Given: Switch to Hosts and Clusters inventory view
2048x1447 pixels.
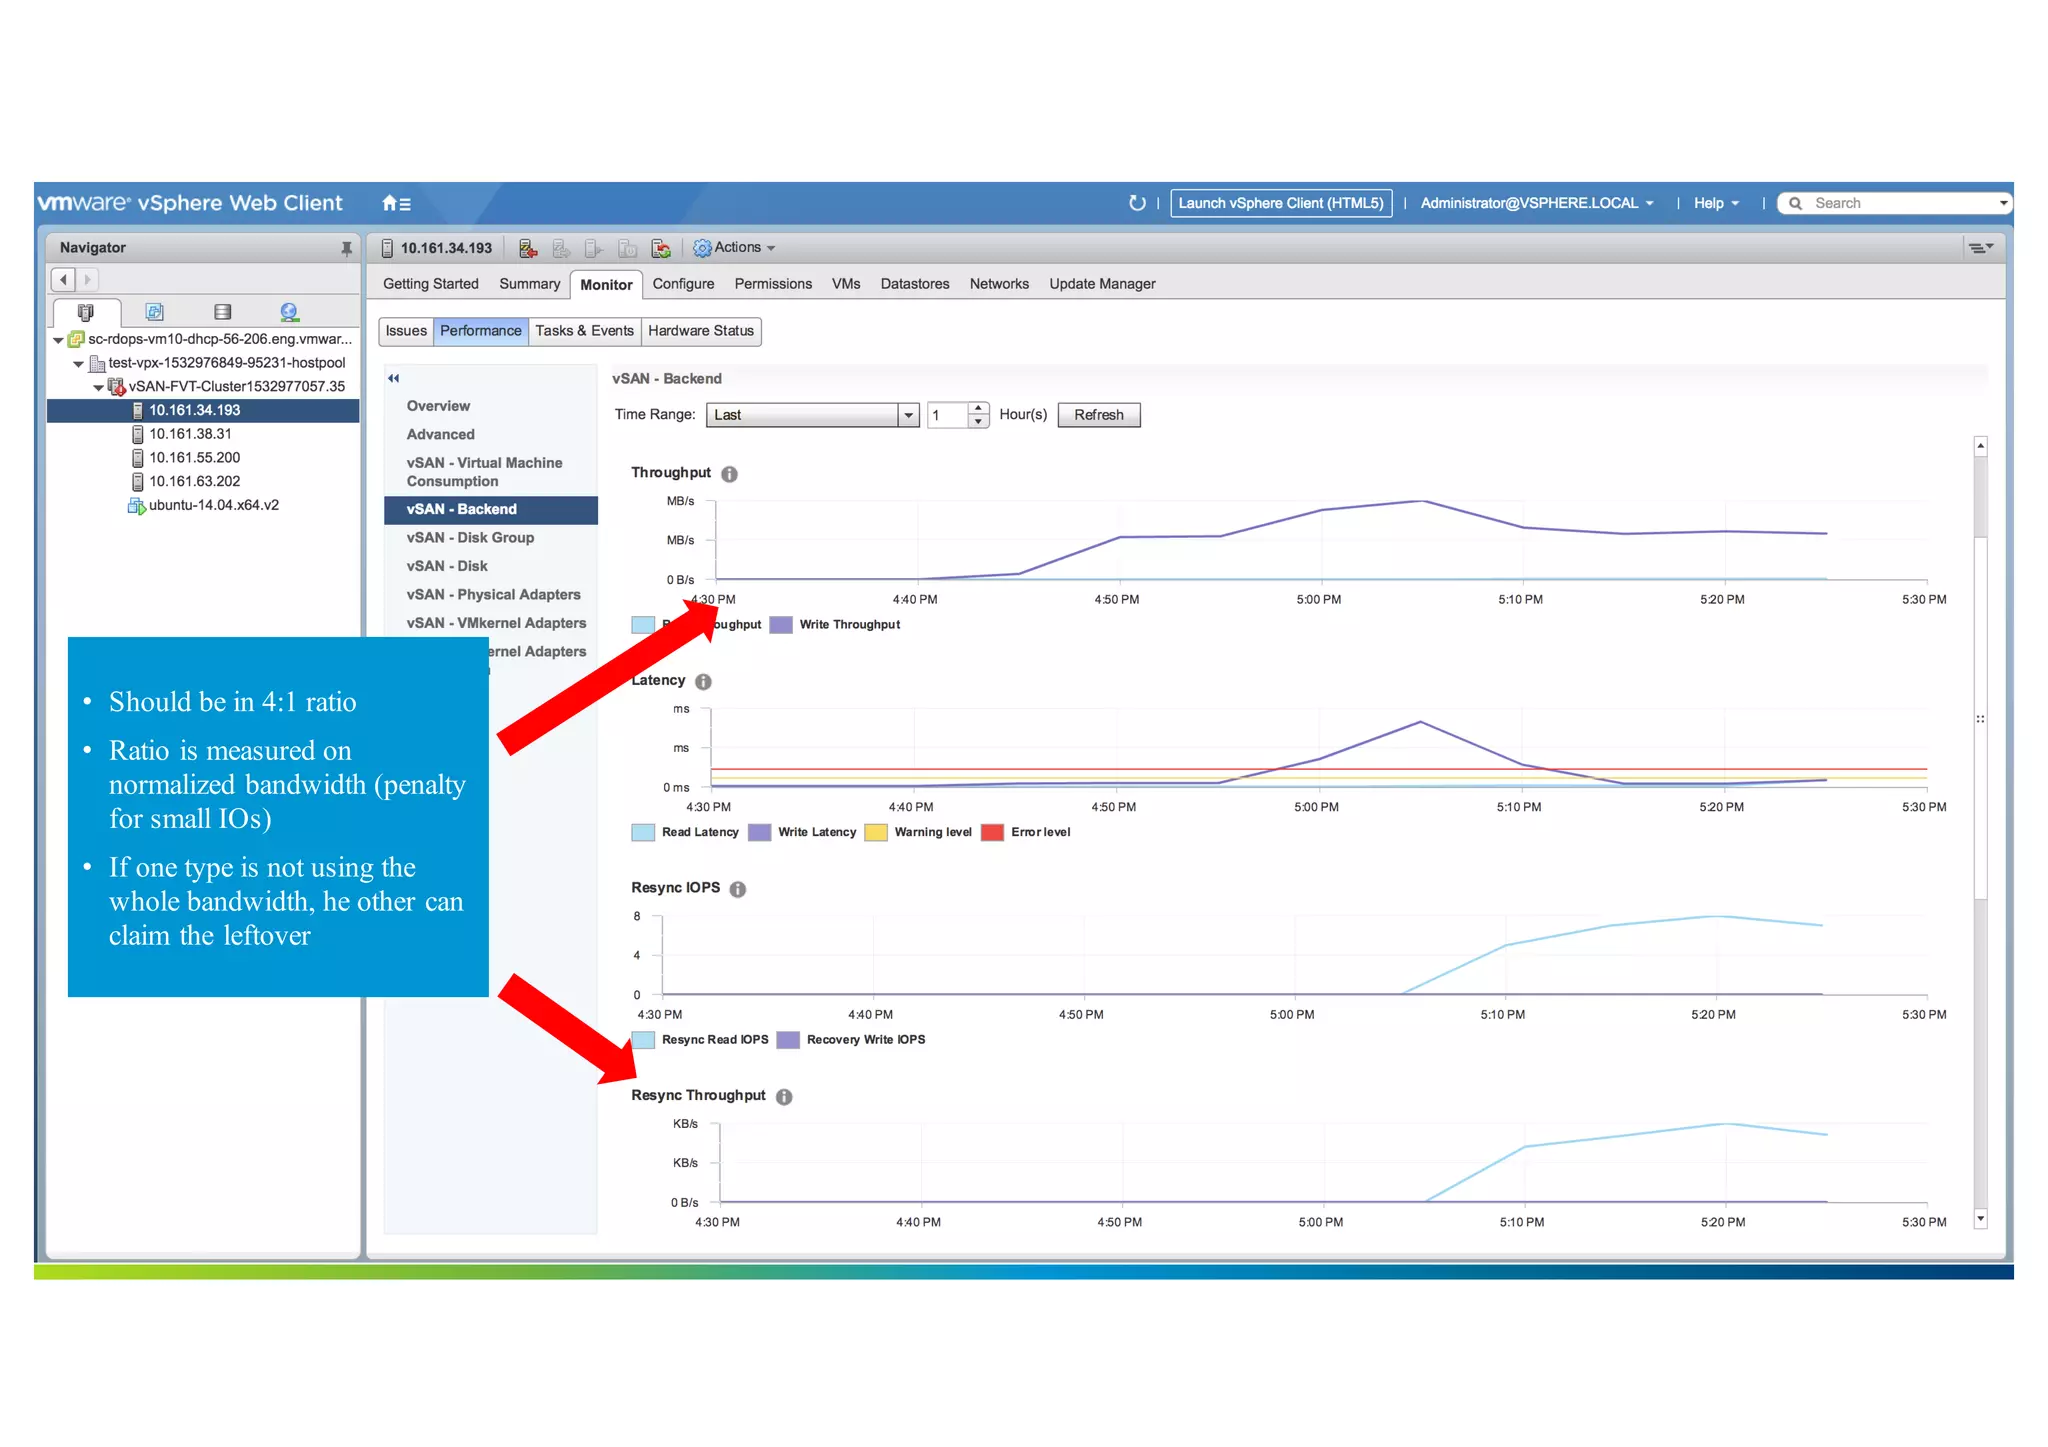Looking at the screenshot, I should tap(86, 312).
